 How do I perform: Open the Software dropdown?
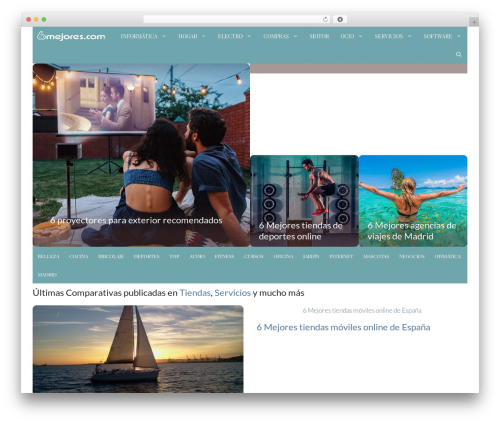pyautogui.click(x=442, y=36)
